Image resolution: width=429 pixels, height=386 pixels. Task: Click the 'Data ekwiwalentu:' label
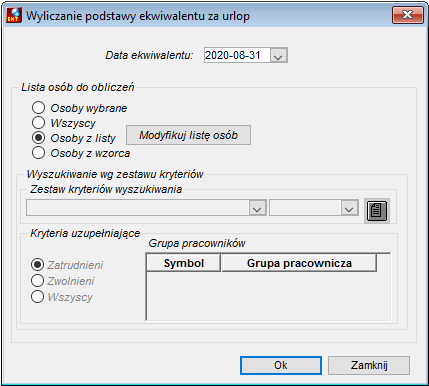pyautogui.click(x=149, y=55)
